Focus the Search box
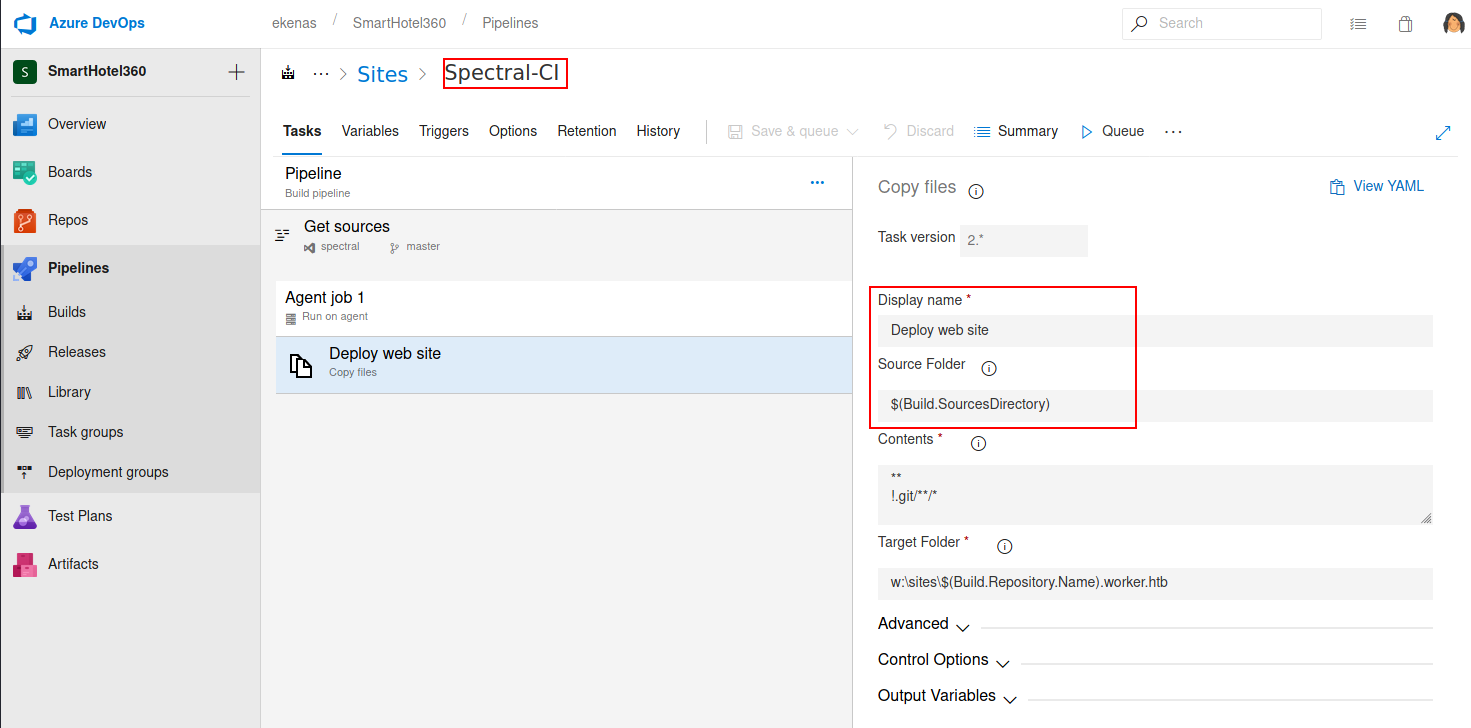The width and height of the screenshot is (1471, 728). (1222, 23)
